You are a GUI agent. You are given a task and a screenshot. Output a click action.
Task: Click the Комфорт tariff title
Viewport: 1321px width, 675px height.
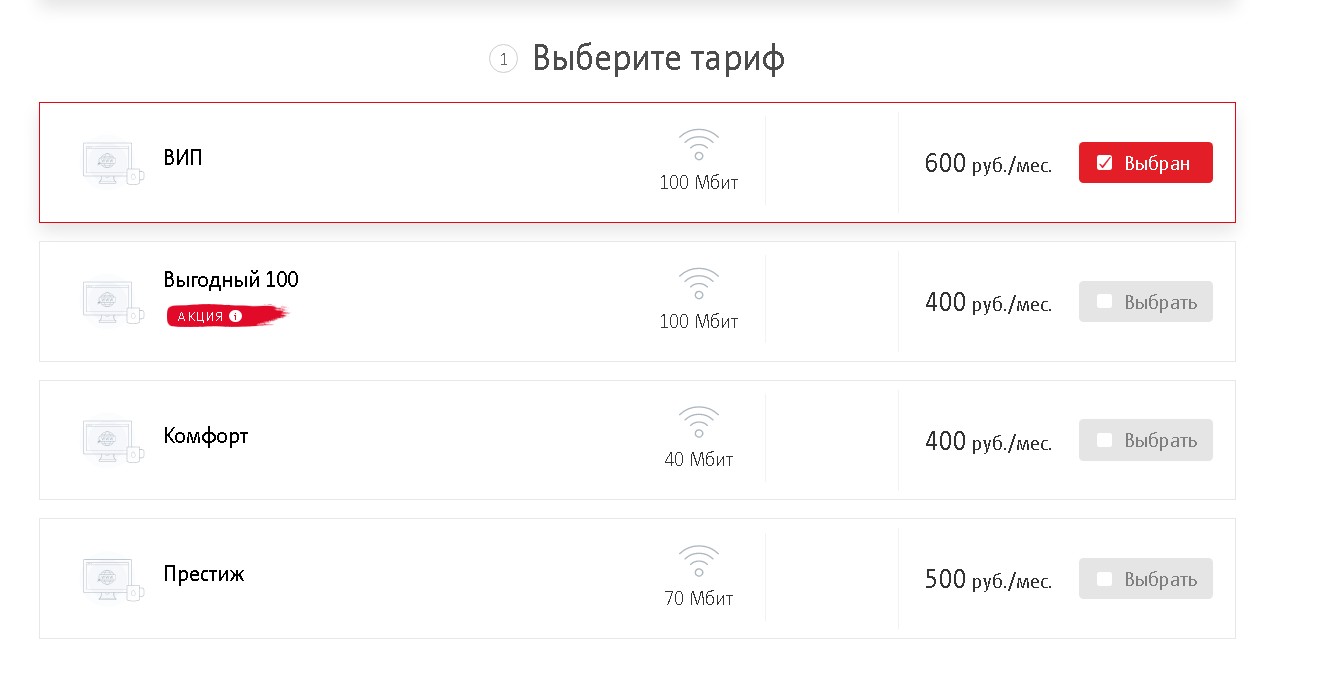[x=206, y=436]
